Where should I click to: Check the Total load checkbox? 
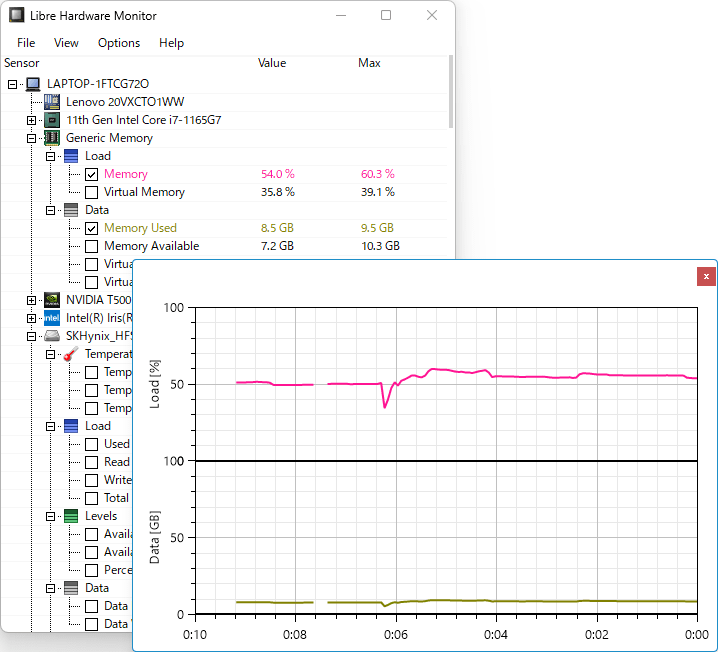(92, 498)
